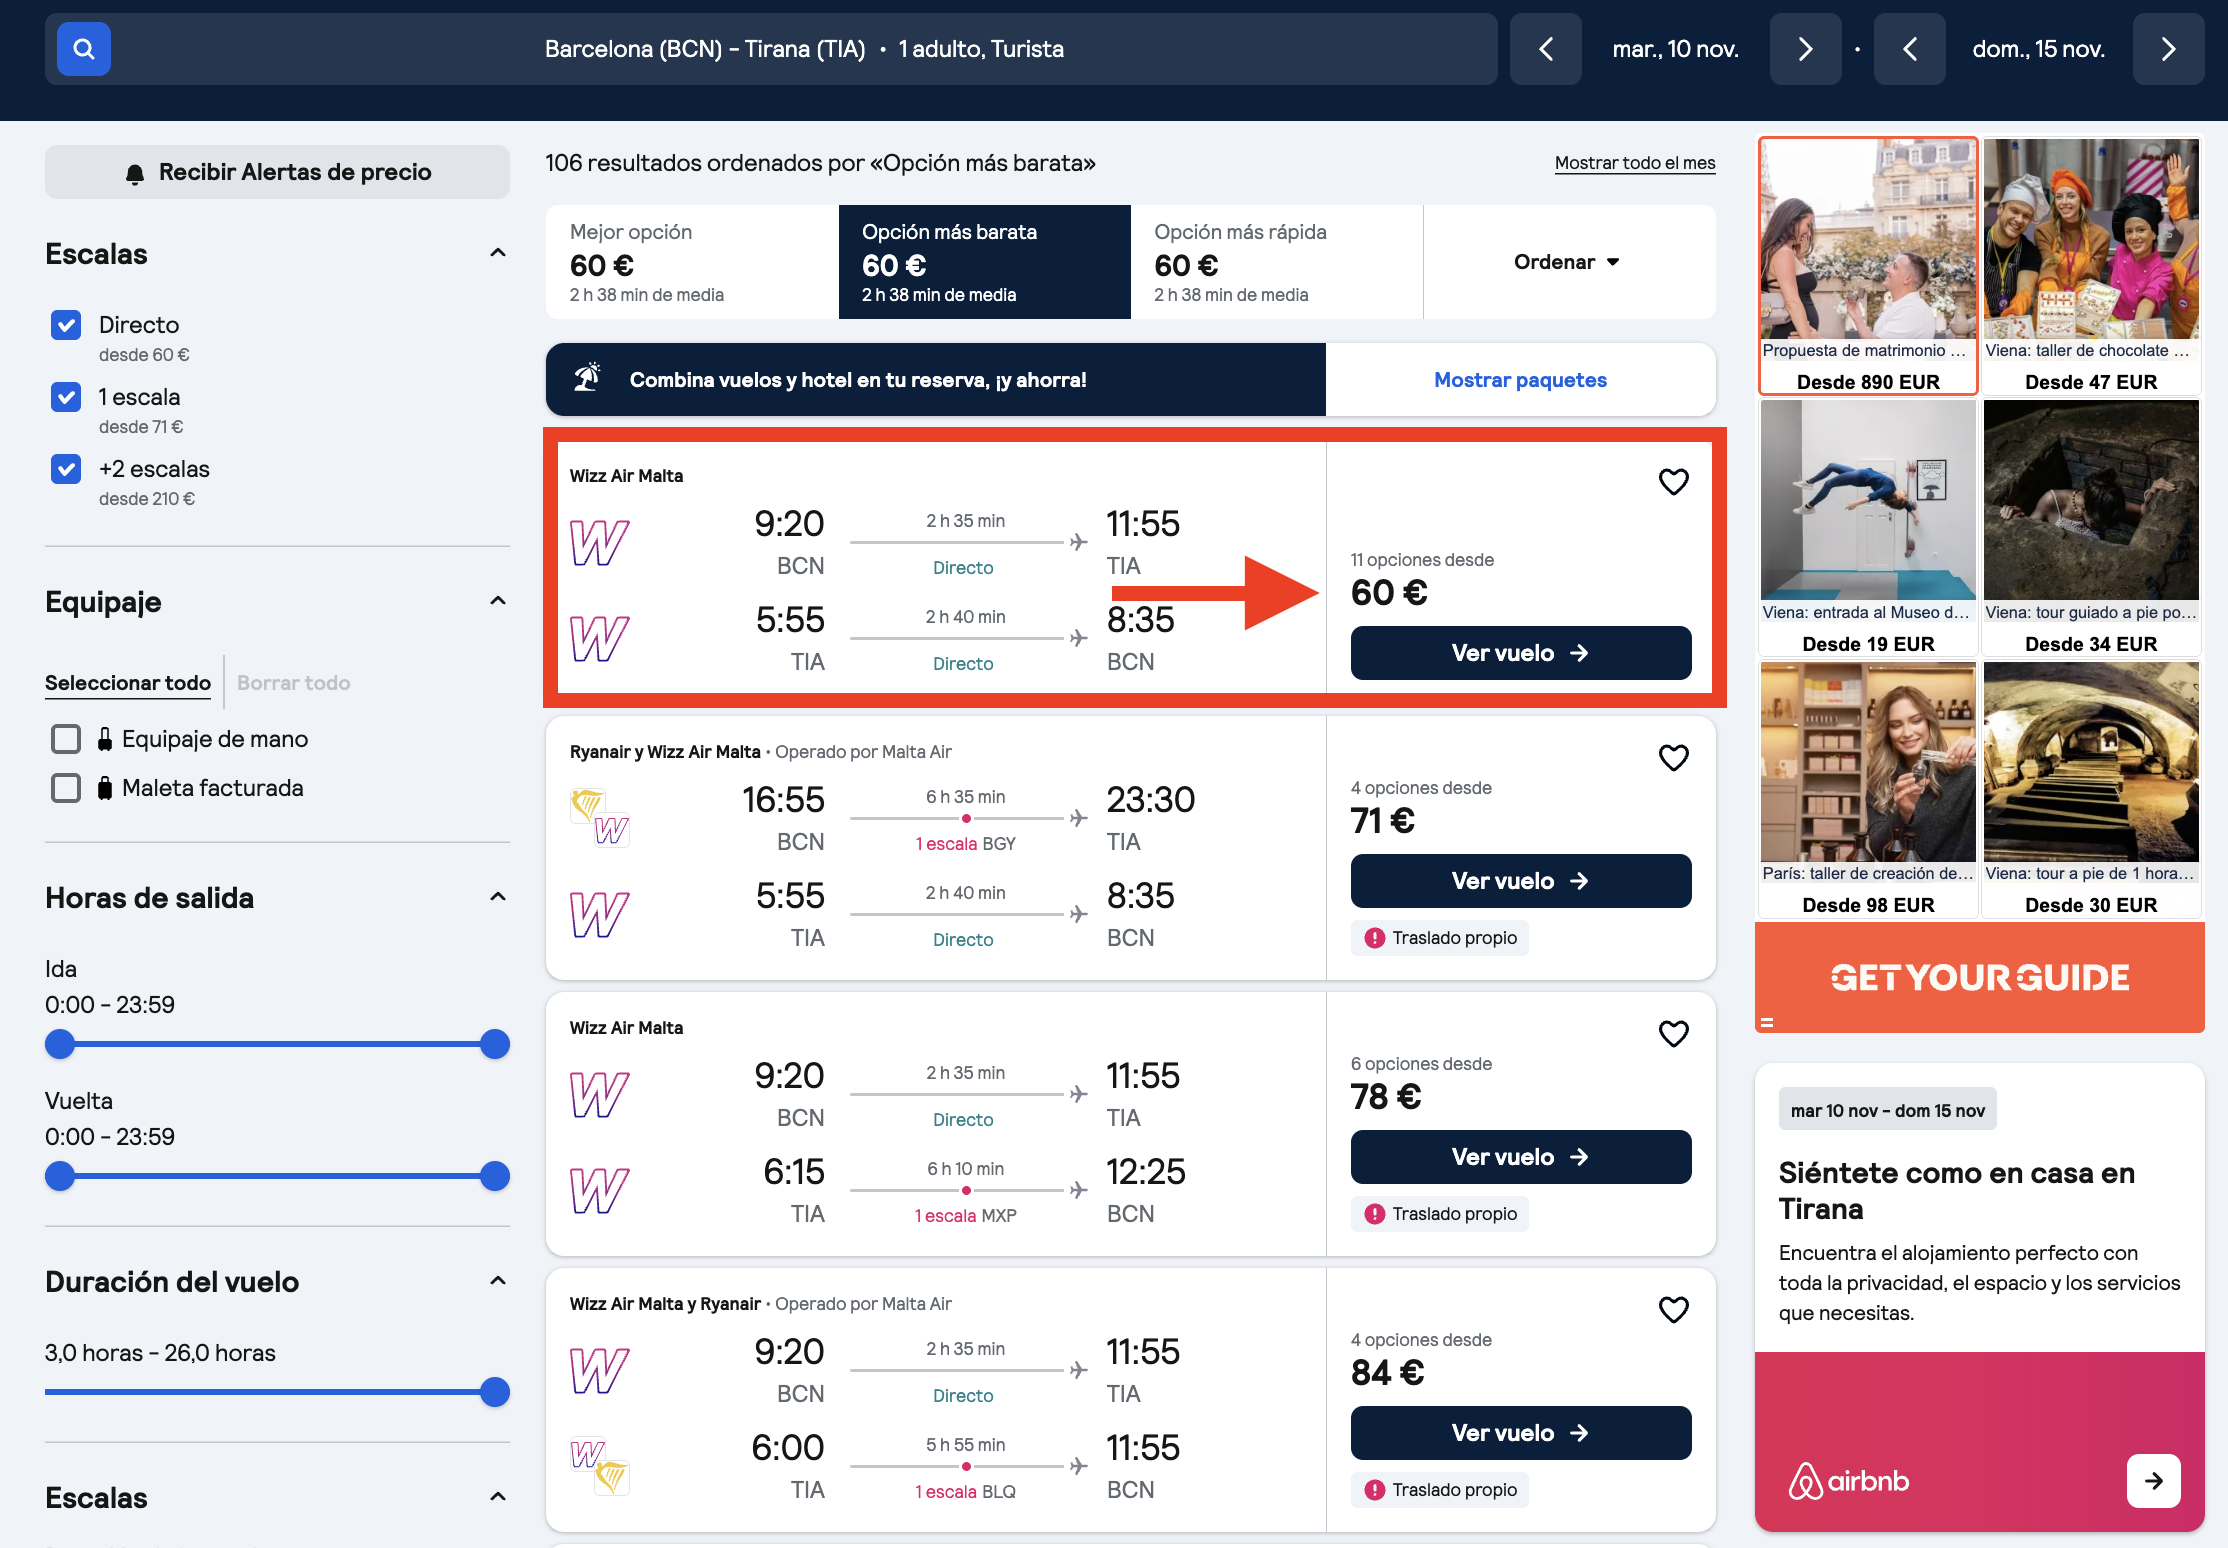Click Seleccionar todo under Equipaje
Screen dimensions: 2228x1548
[x=128, y=683]
